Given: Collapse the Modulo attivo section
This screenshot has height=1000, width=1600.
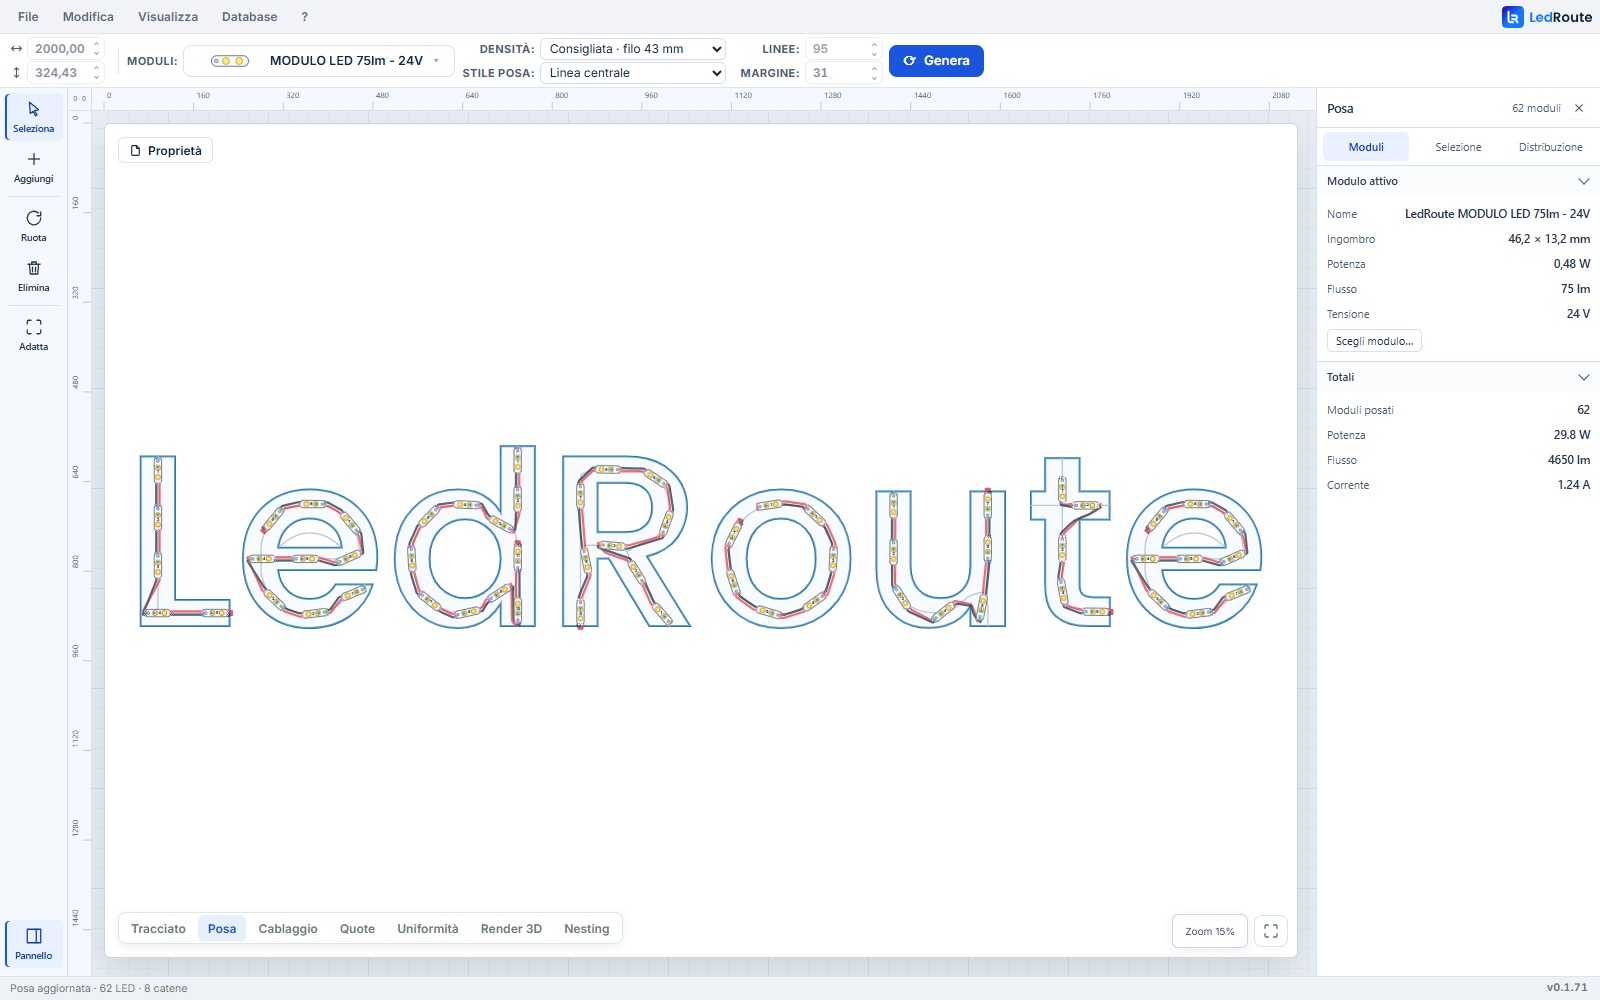Looking at the screenshot, I should [x=1584, y=181].
